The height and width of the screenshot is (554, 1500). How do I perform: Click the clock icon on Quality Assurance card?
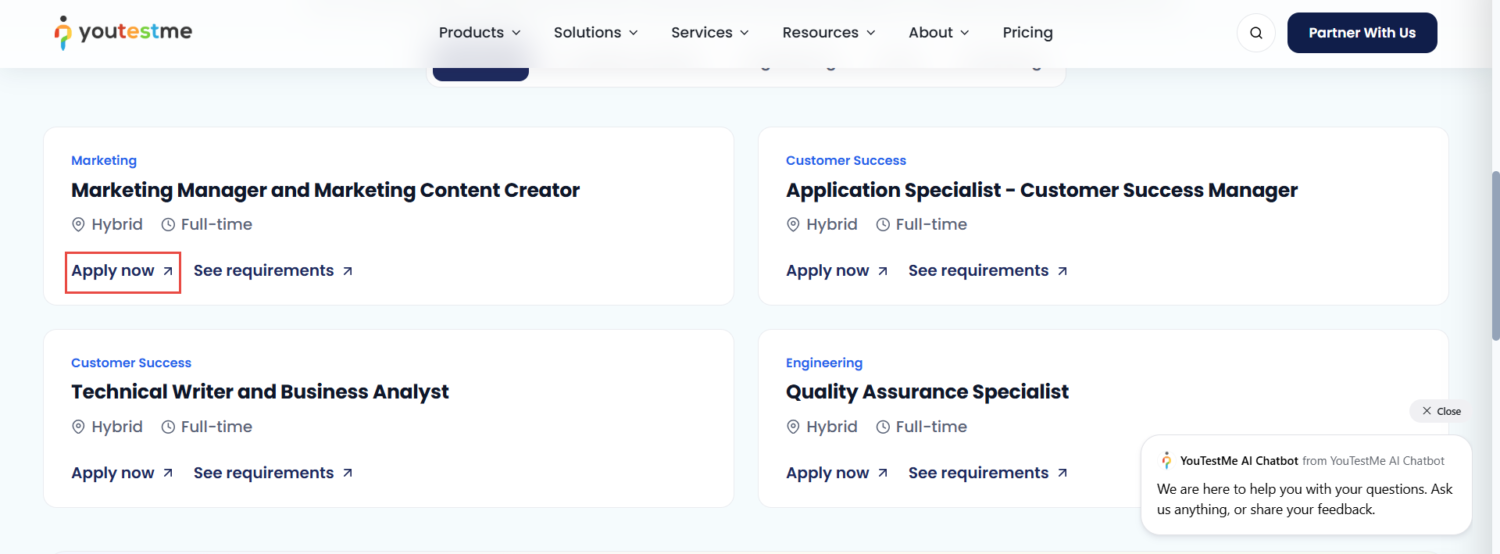click(883, 427)
